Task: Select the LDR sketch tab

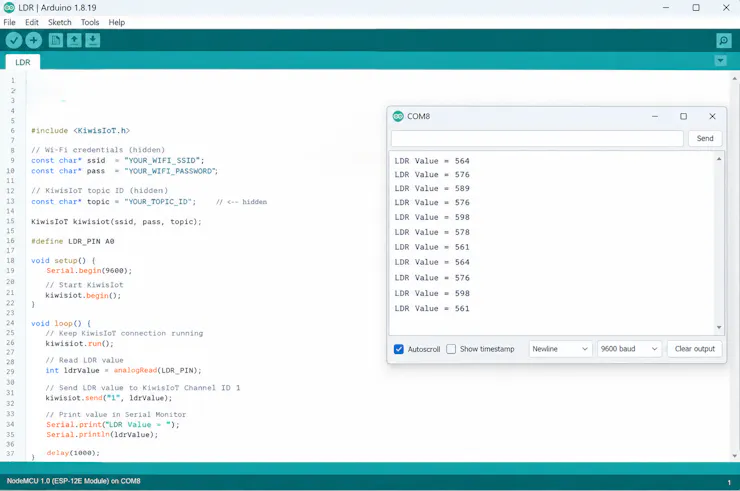Action: [23, 62]
